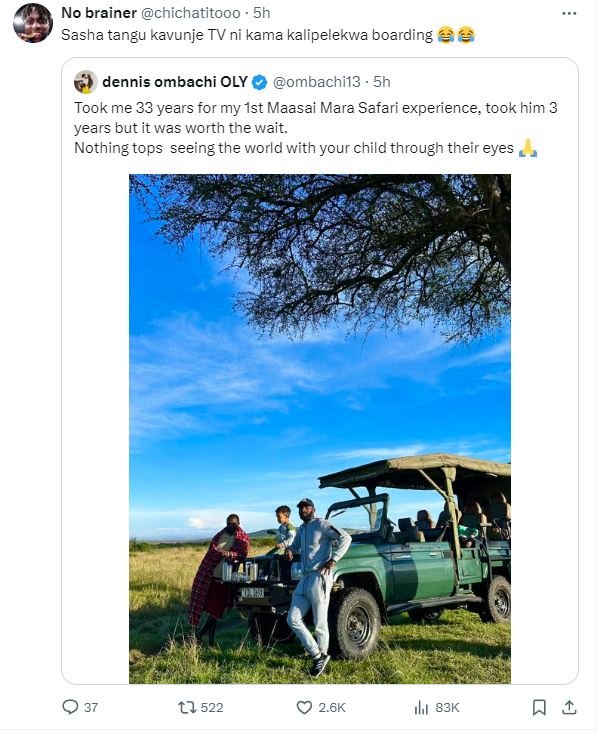The image size is (610, 733).
Task: Click the praying hands emoji in quoted tweet
Action: click(x=528, y=148)
